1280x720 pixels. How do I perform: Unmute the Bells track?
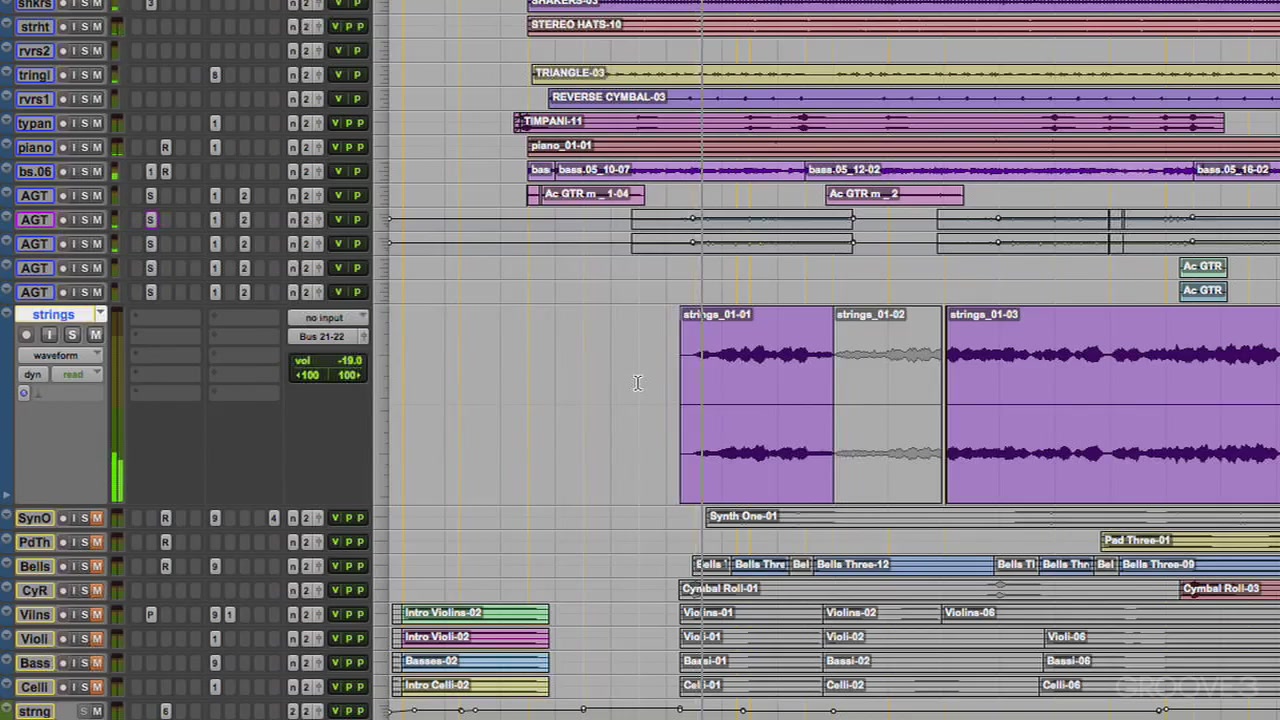pos(97,566)
